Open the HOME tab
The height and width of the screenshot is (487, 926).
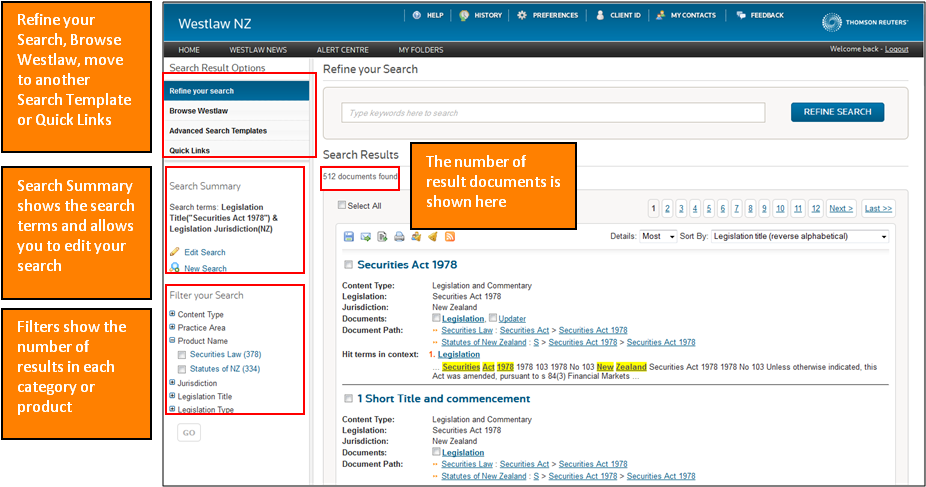click(189, 50)
